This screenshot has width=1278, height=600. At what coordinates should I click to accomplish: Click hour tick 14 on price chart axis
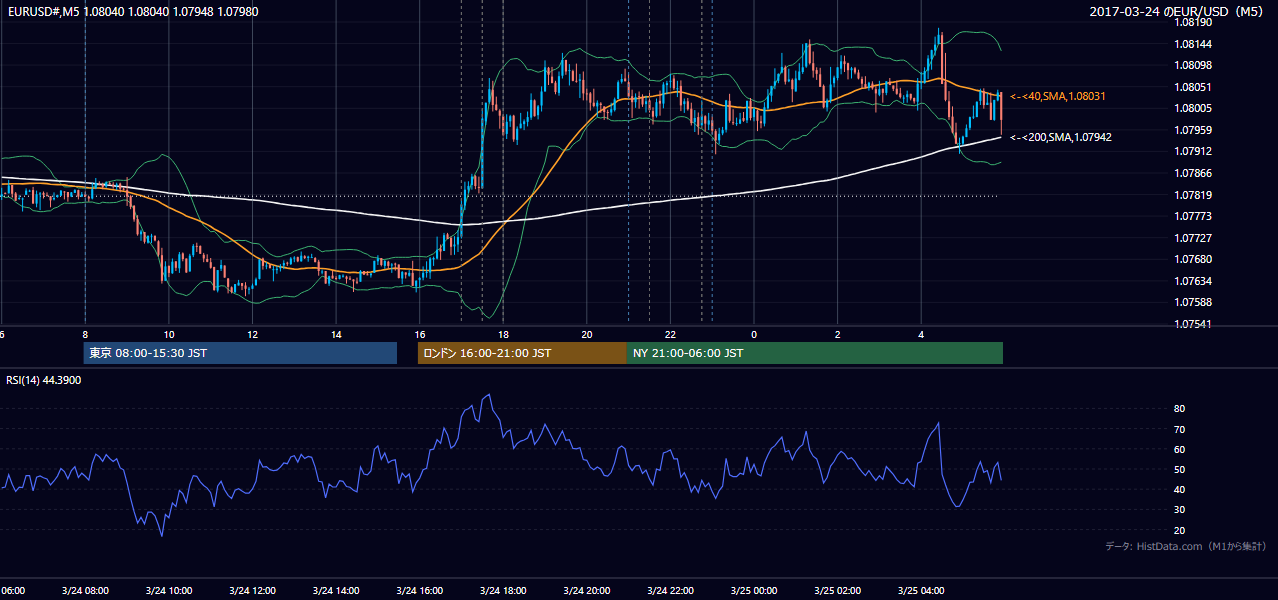point(336,334)
